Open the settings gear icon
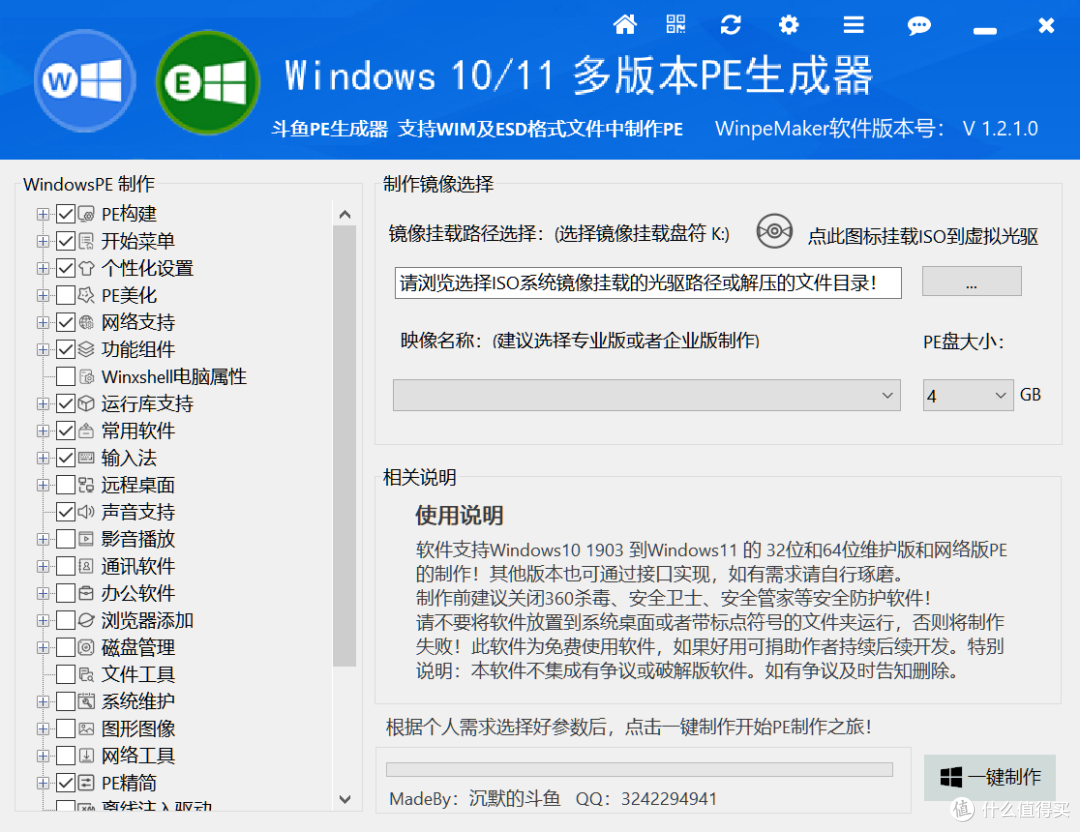The image size is (1080, 832). (x=789, y=25)
